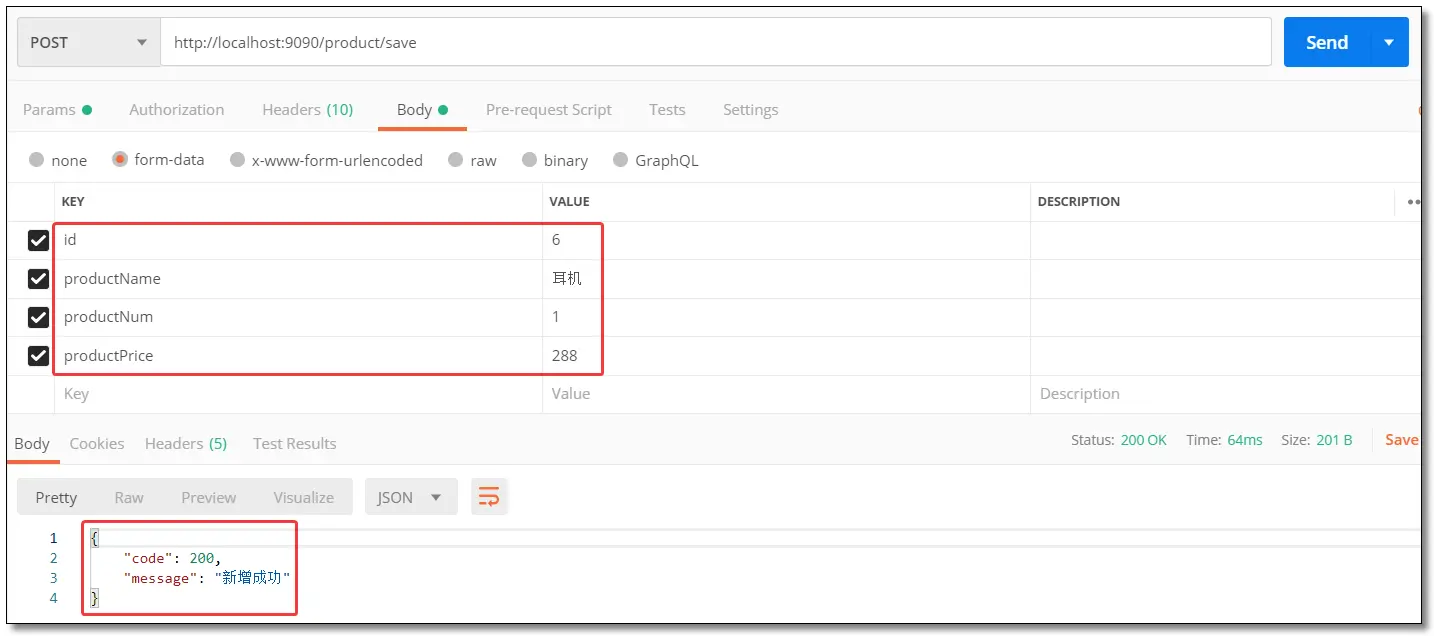This screenshot has height=636, width=1434.
Task: Switch to Raw response view
Action: [129, 497]
